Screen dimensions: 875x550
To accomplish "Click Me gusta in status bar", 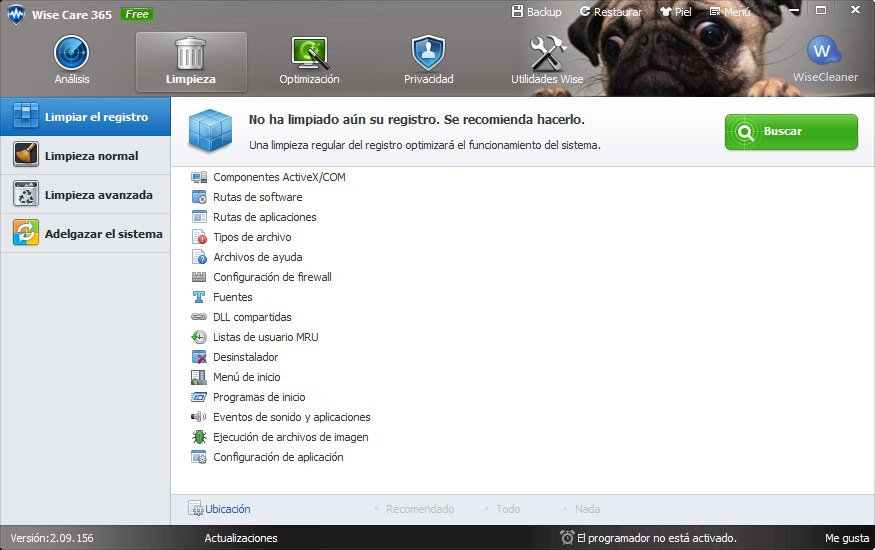I will coord(847,538).
